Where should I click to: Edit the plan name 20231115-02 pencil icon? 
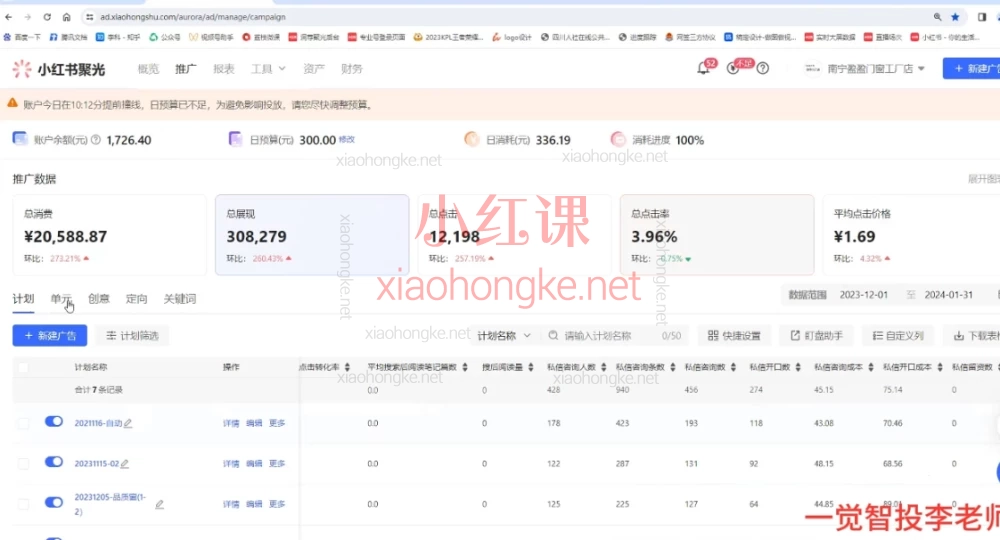click(125, 463)
